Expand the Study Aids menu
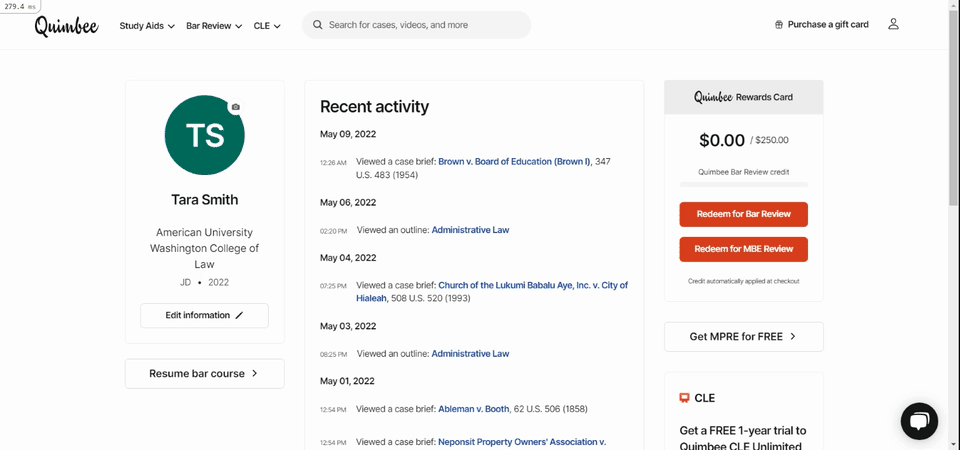Viewport: 960px width, 450px height. coord(147,26)
